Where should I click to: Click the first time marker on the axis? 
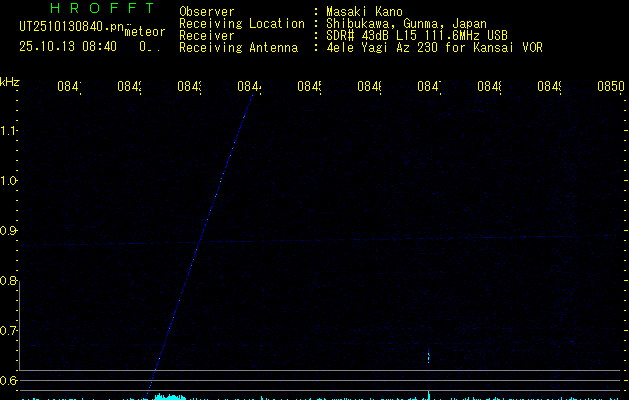point(68,88)
